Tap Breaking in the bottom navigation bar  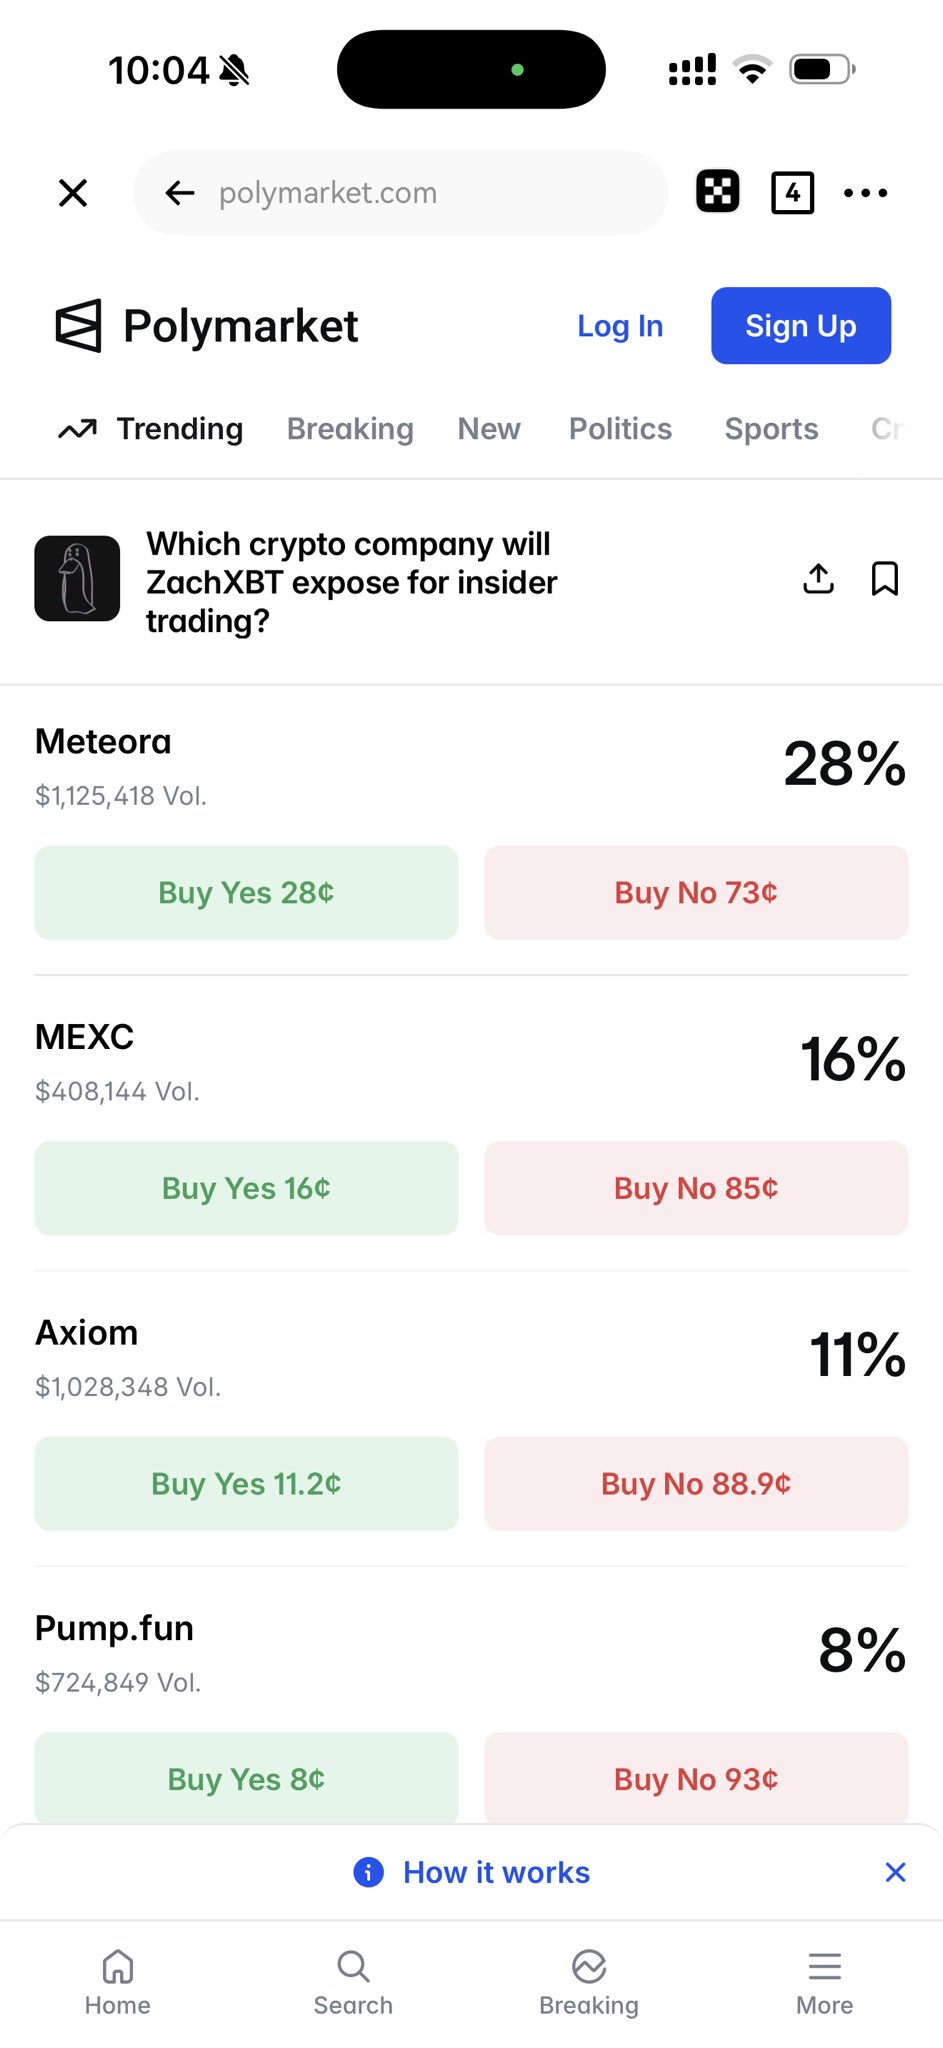tap(589, 1982)
